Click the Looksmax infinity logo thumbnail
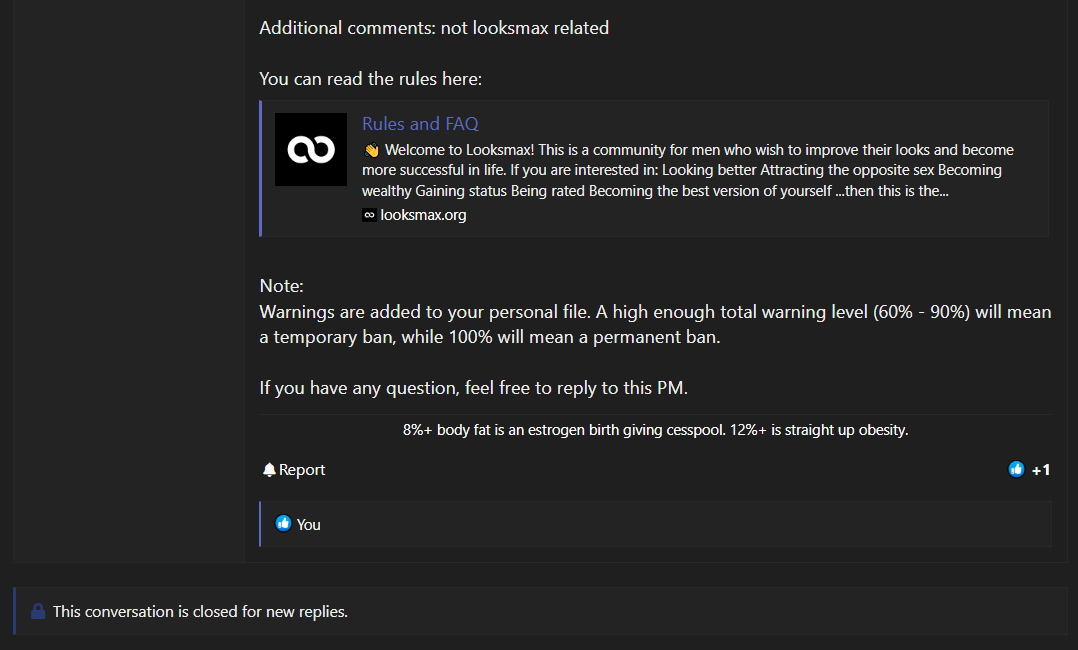 [x=311, y=149]
